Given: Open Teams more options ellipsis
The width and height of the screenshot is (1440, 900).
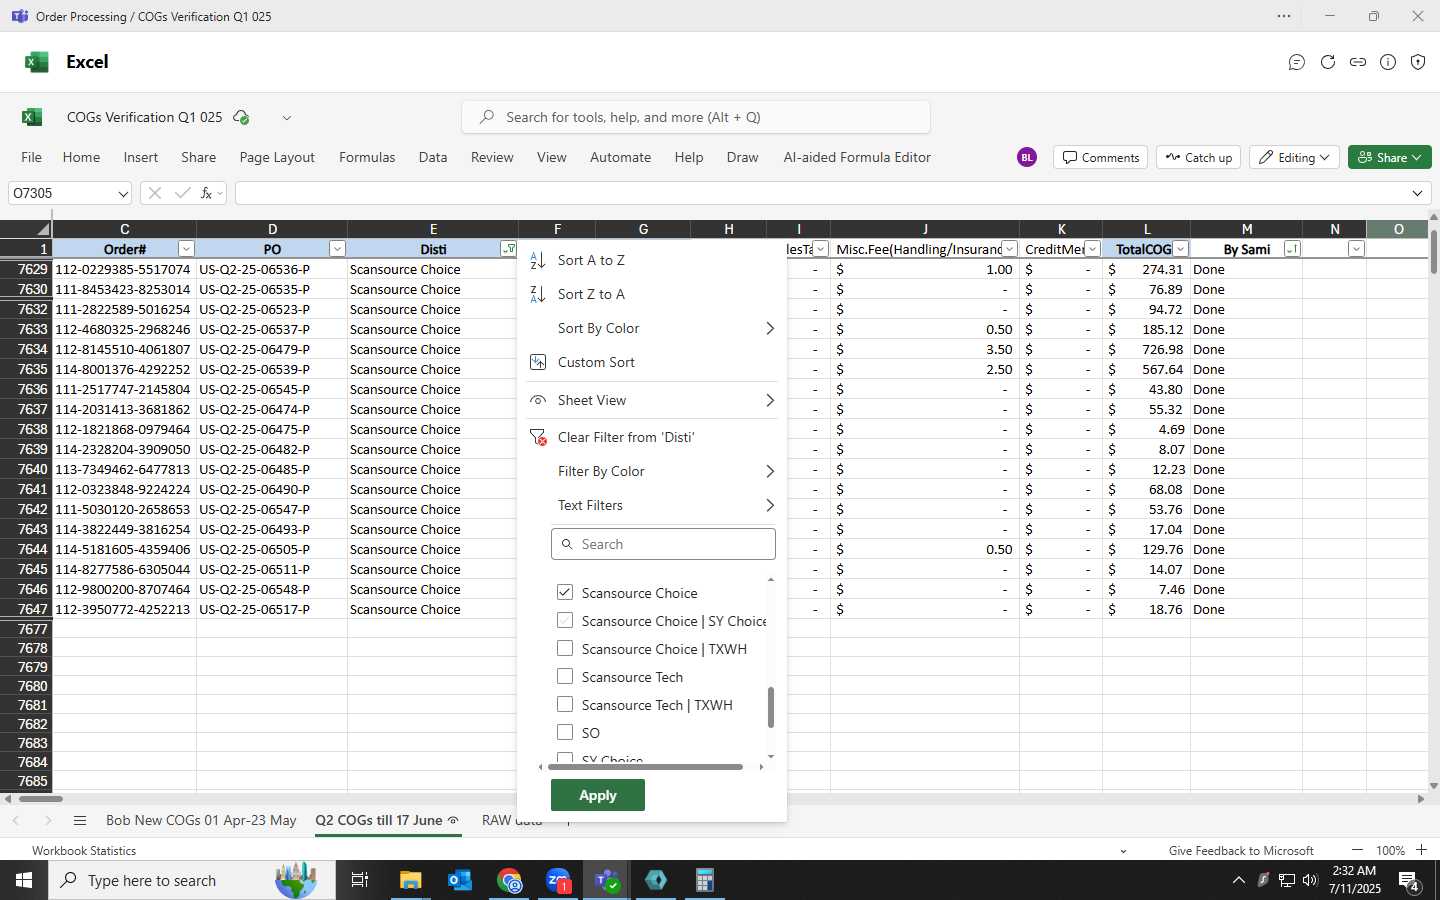Looking at the screenshot, I should pyautogui.click(x=1284, y=16).
